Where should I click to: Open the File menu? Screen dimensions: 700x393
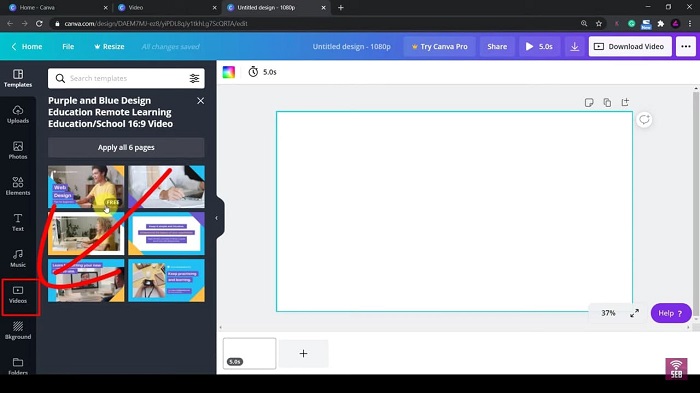(68, 46)
